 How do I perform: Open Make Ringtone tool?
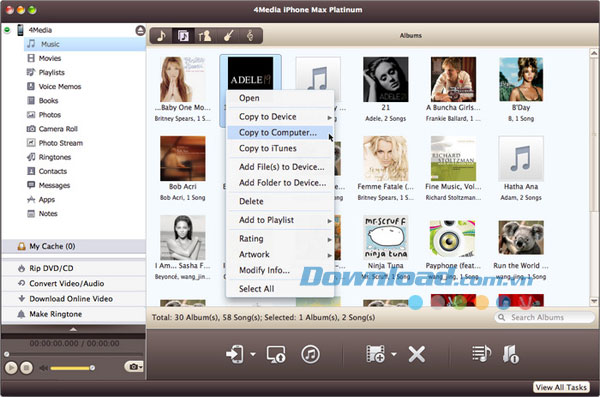click(73, 314)
